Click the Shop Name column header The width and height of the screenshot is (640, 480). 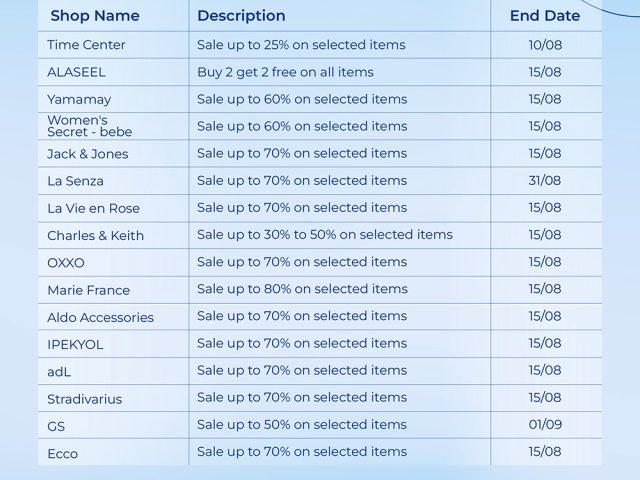(95, 16)
